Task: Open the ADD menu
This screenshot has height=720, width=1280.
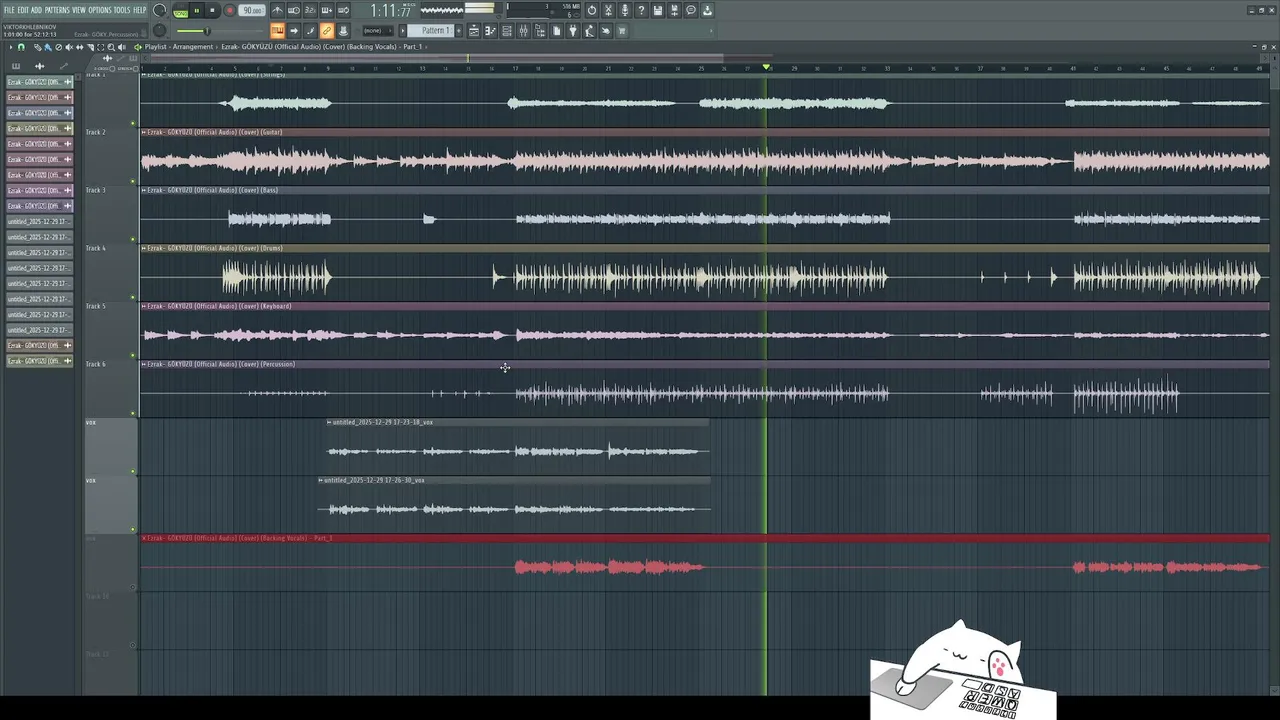Action: (x=36, y=10)
